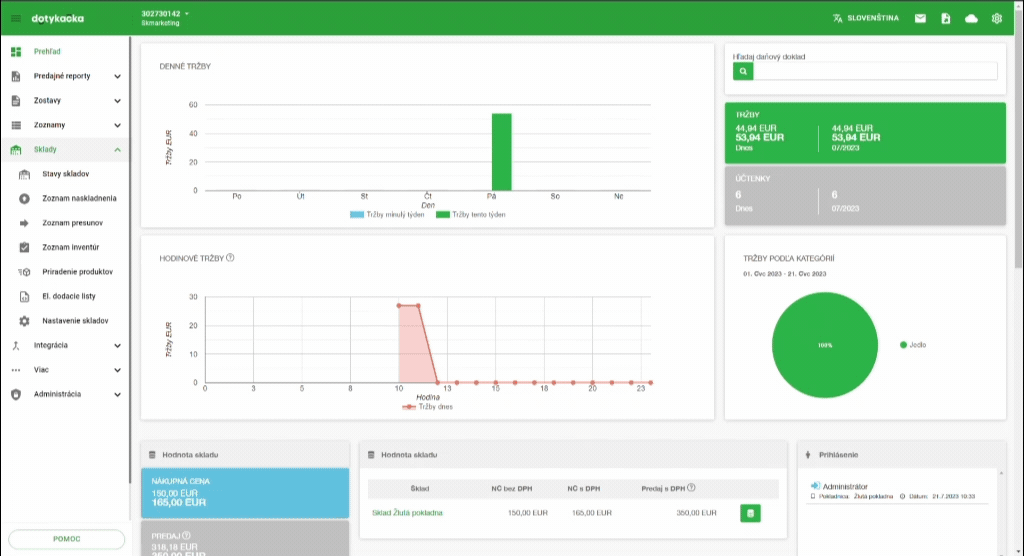
Task: Click the Zostavy document icon
Action: [16, 101]
